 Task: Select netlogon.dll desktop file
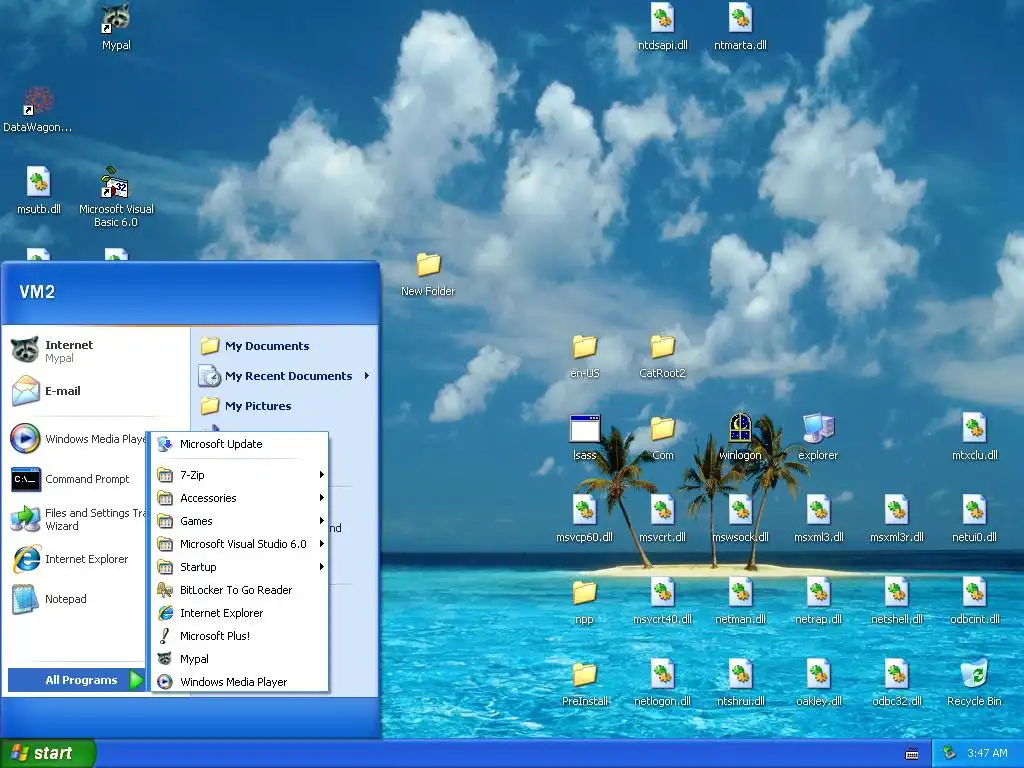pos(662,683)
